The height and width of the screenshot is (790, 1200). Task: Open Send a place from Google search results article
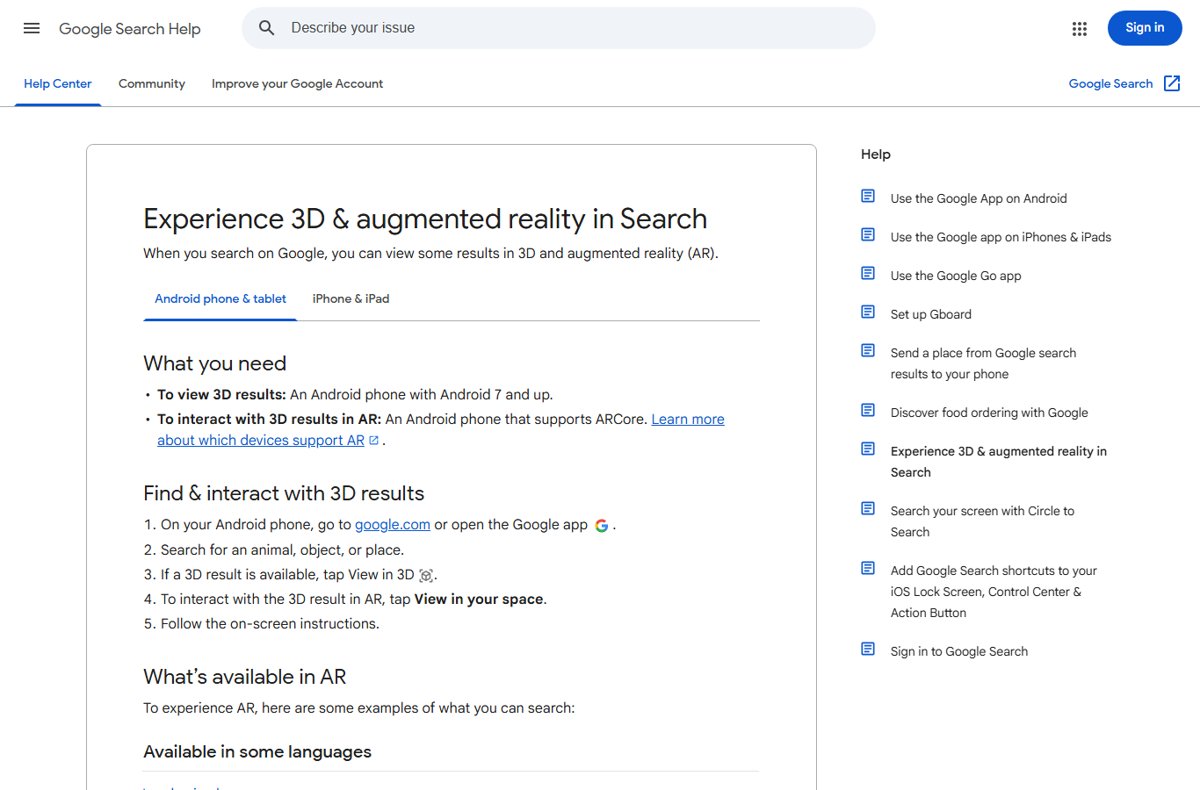984,363
